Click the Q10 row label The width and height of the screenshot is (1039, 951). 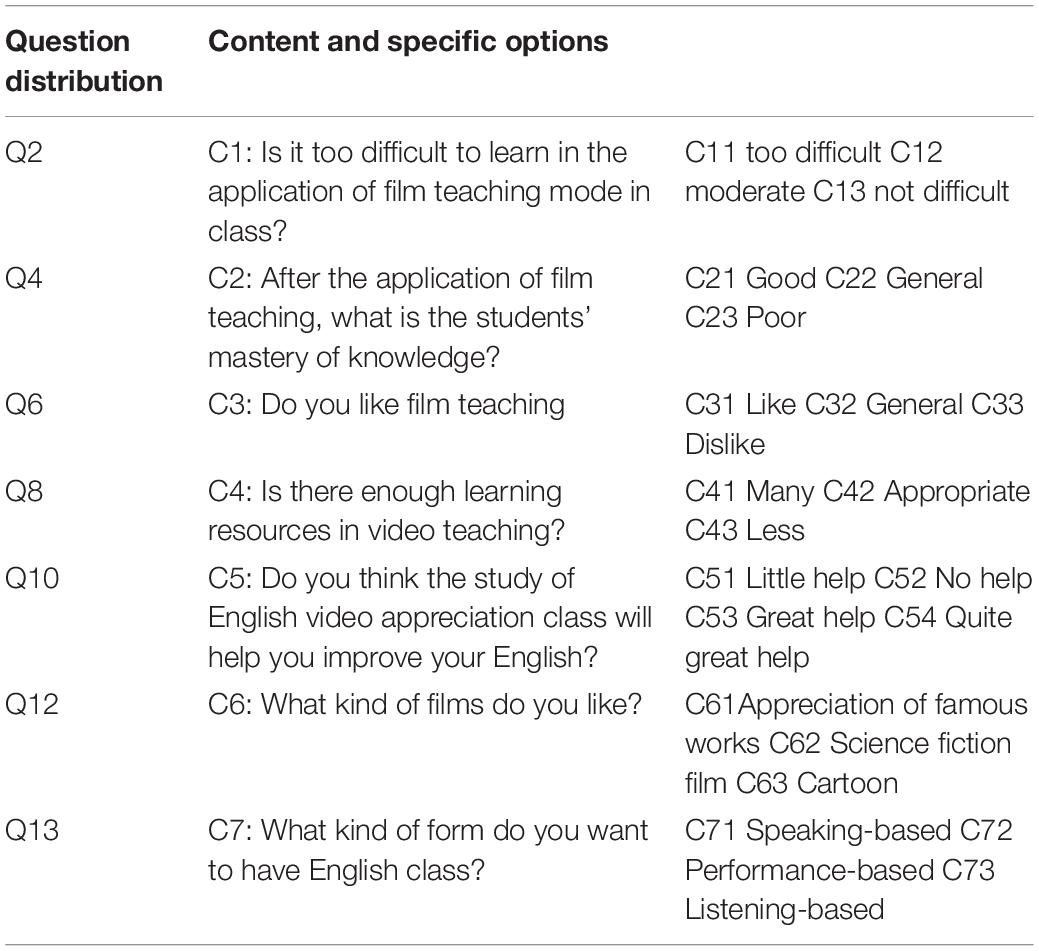[x=32, y=579]
